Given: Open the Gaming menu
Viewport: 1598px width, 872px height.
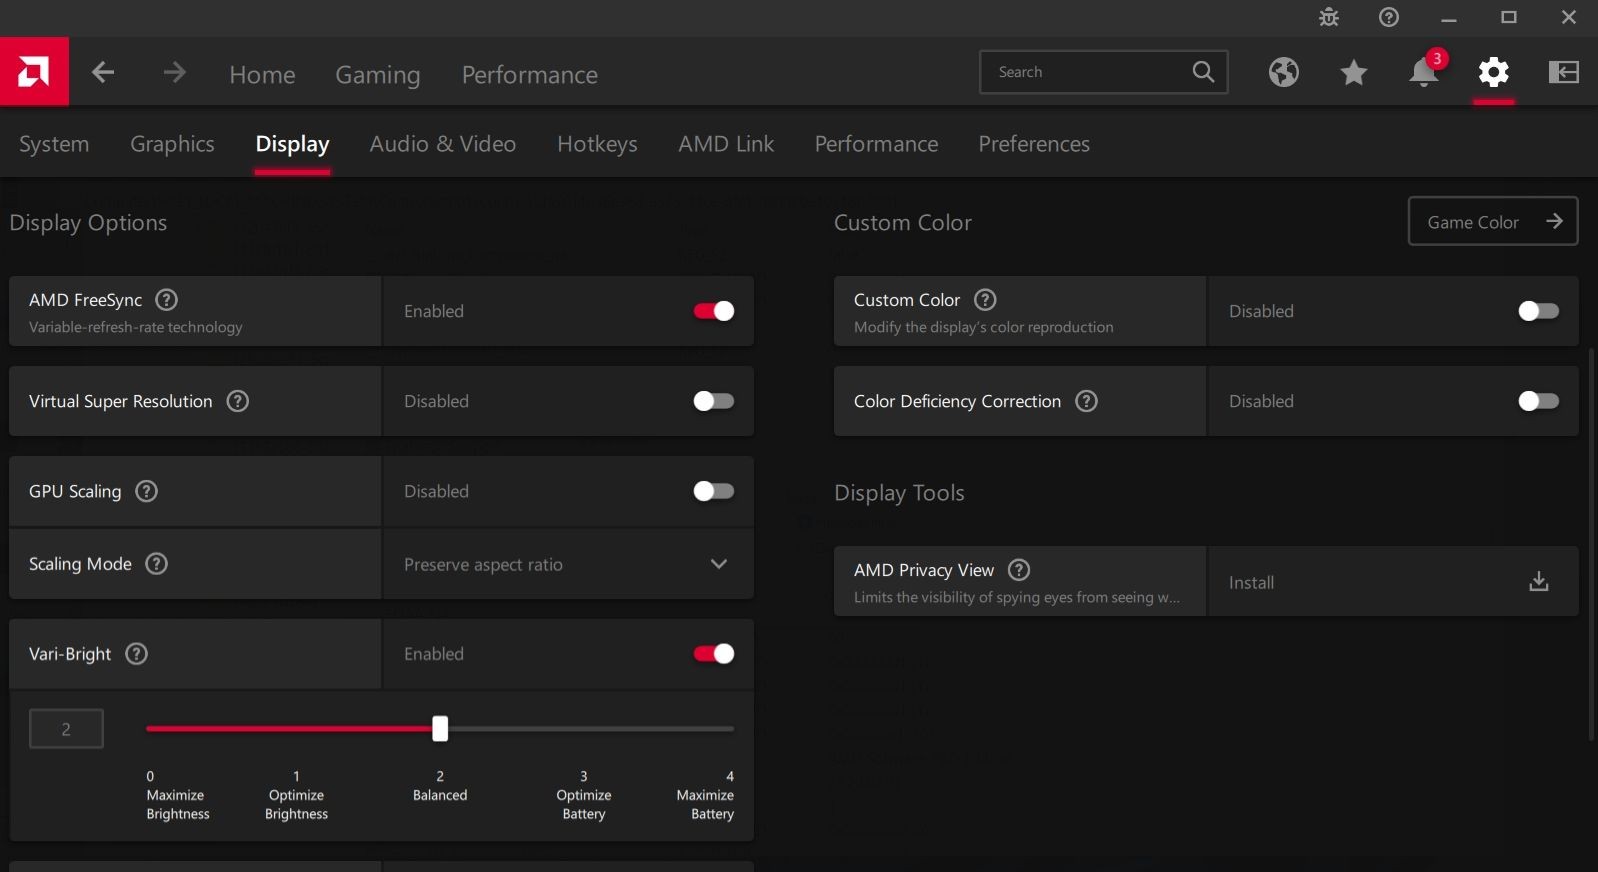Looking at the screenshot, I should [378, 75].
